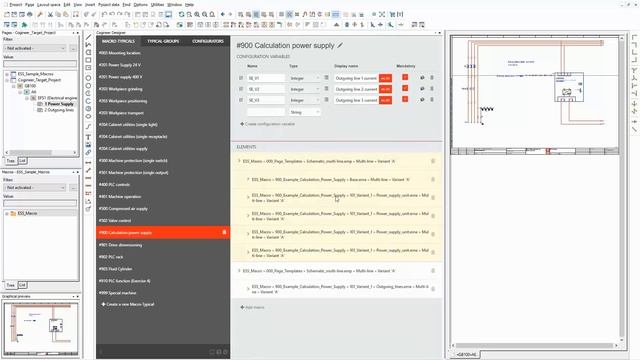Open the Type dropdown for SE_V2
Screen dimensions: 640x360
tap(304, 89)
